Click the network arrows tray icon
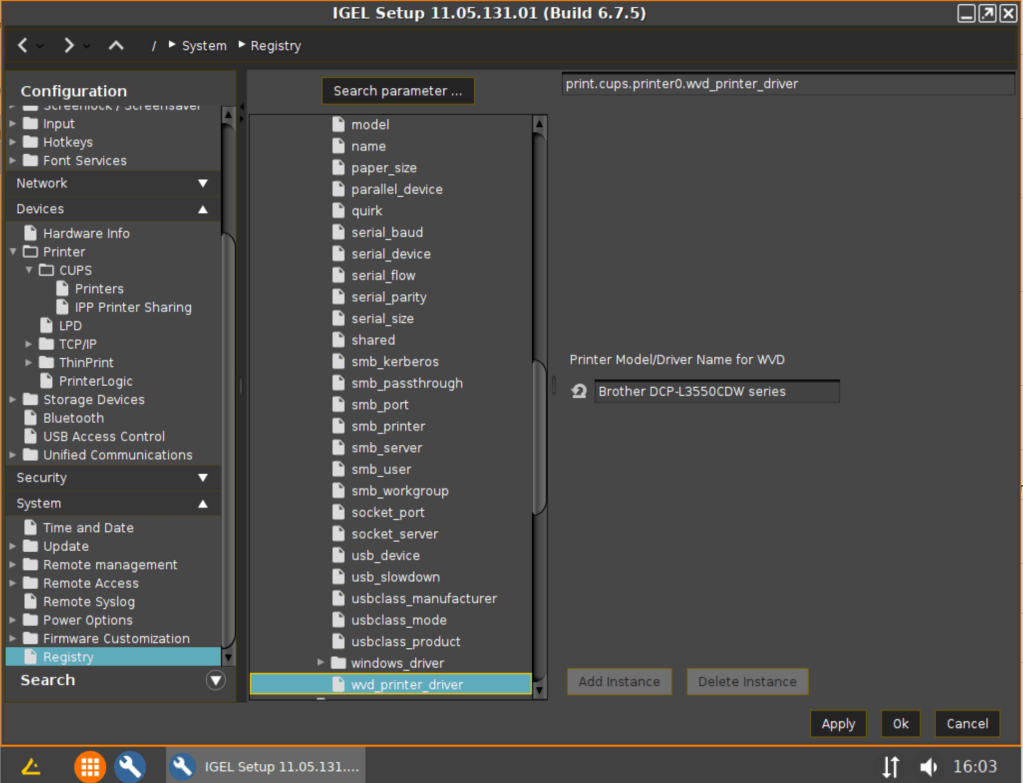The width and height of the screenshot is (1023, 783). pos(890,767)
